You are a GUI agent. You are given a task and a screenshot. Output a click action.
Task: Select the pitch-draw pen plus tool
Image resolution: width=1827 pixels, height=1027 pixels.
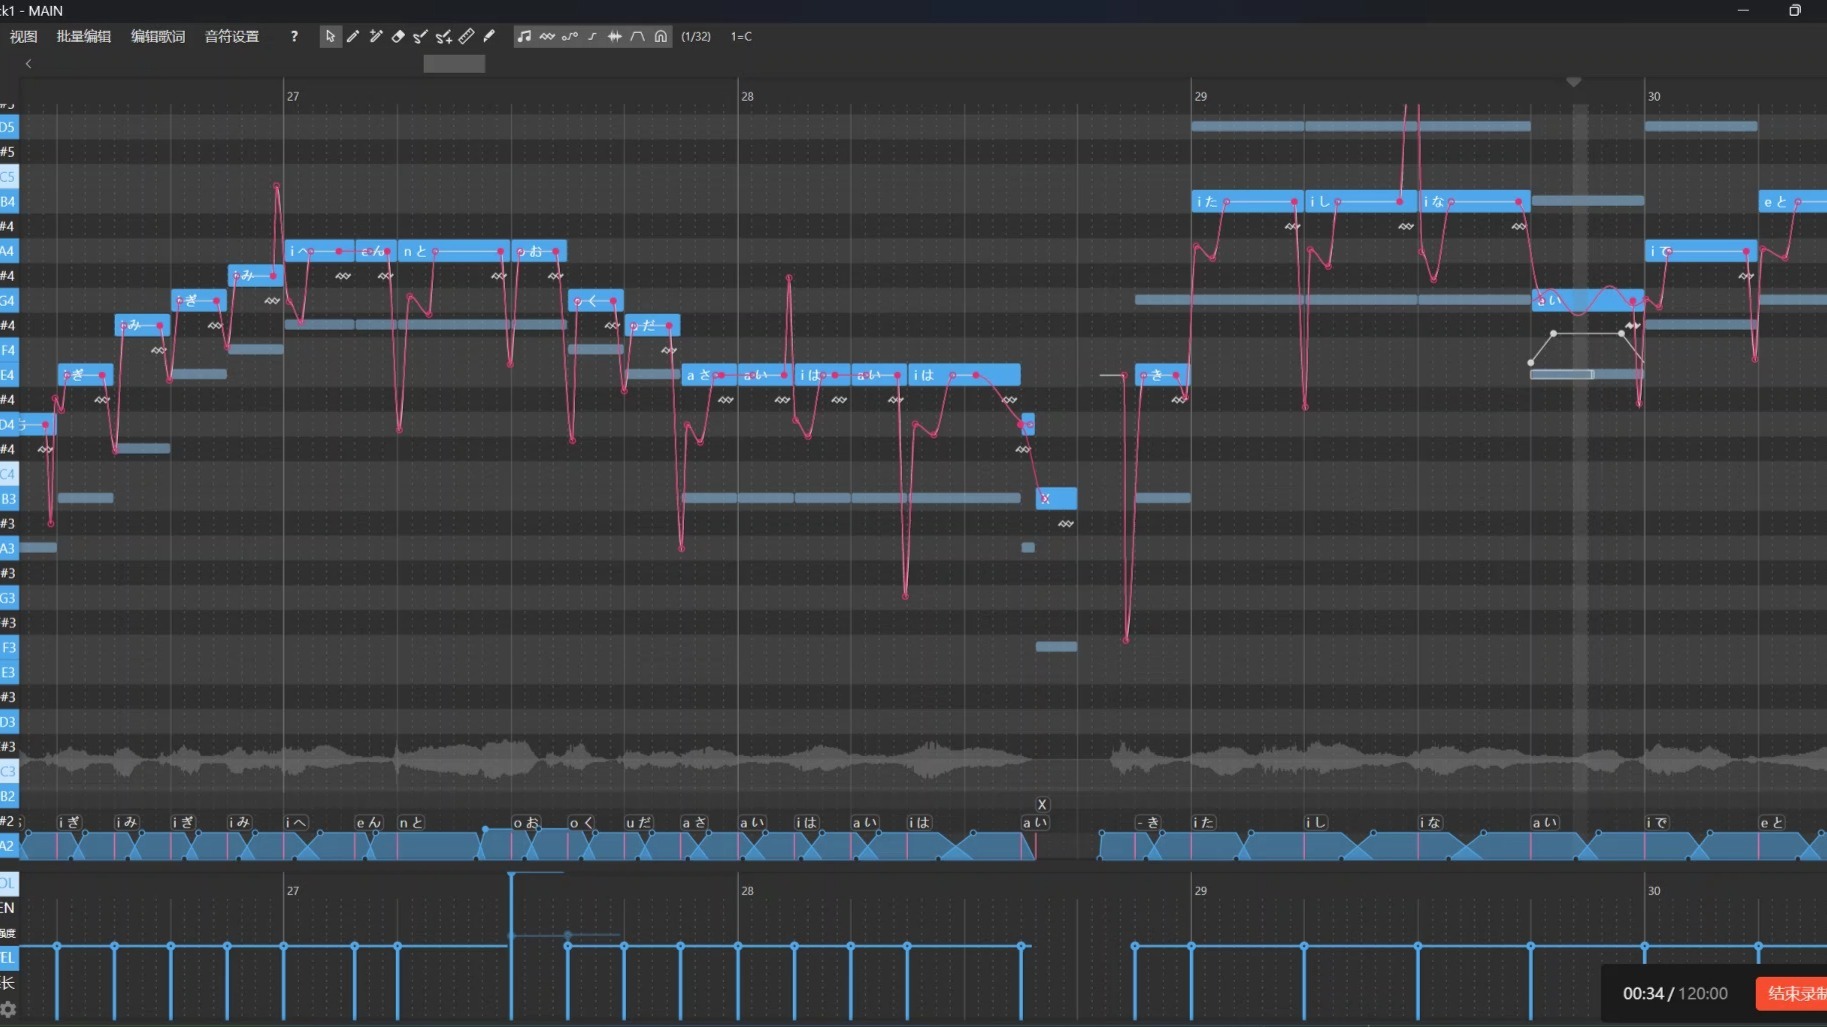tap(444, 36)
